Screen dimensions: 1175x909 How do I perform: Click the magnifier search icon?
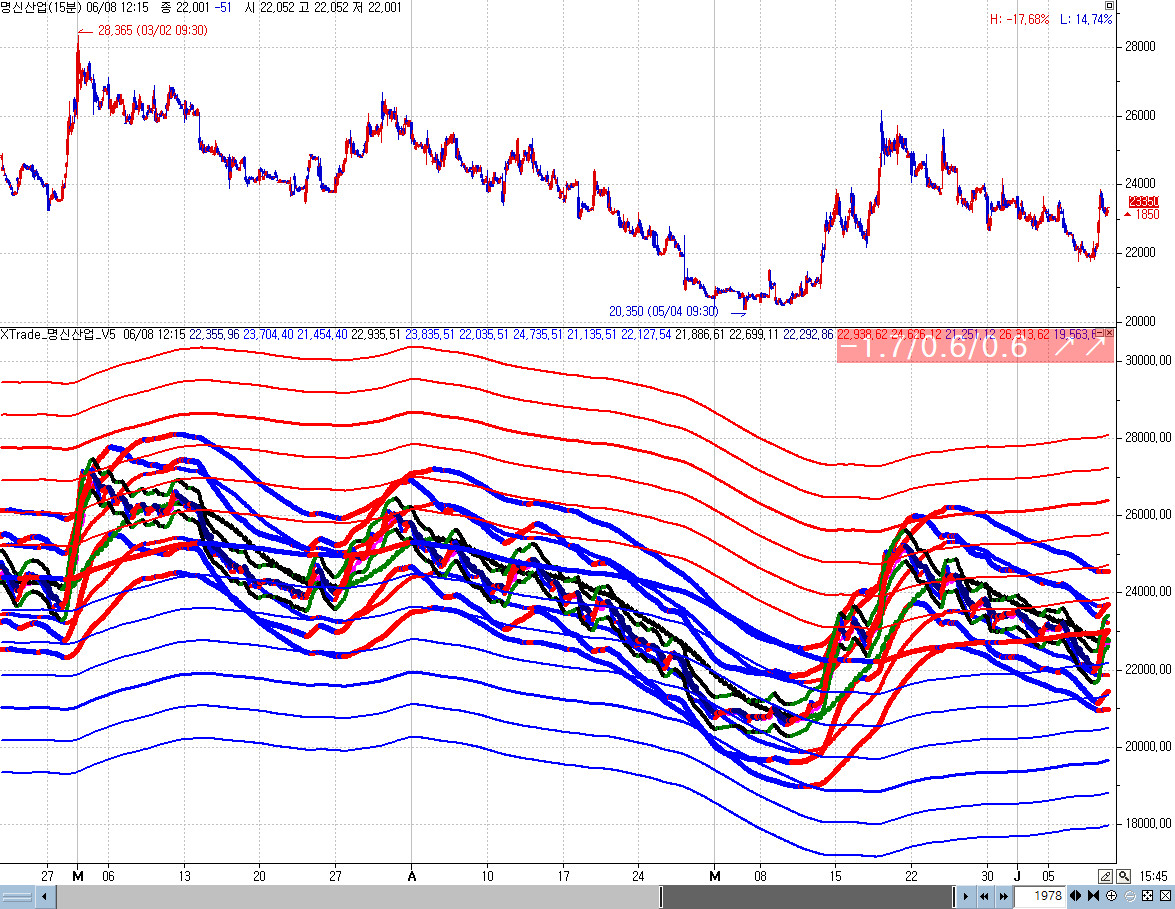point(1123,876)
